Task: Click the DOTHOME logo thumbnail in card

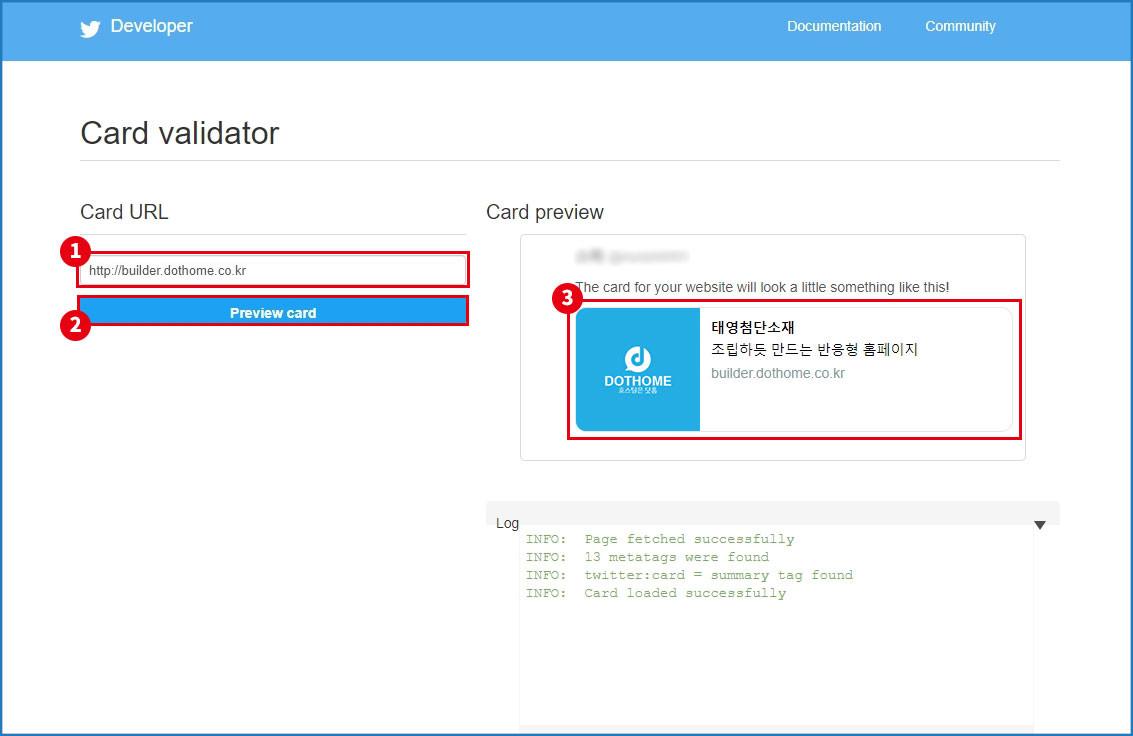Action: (x=638, y=370)
